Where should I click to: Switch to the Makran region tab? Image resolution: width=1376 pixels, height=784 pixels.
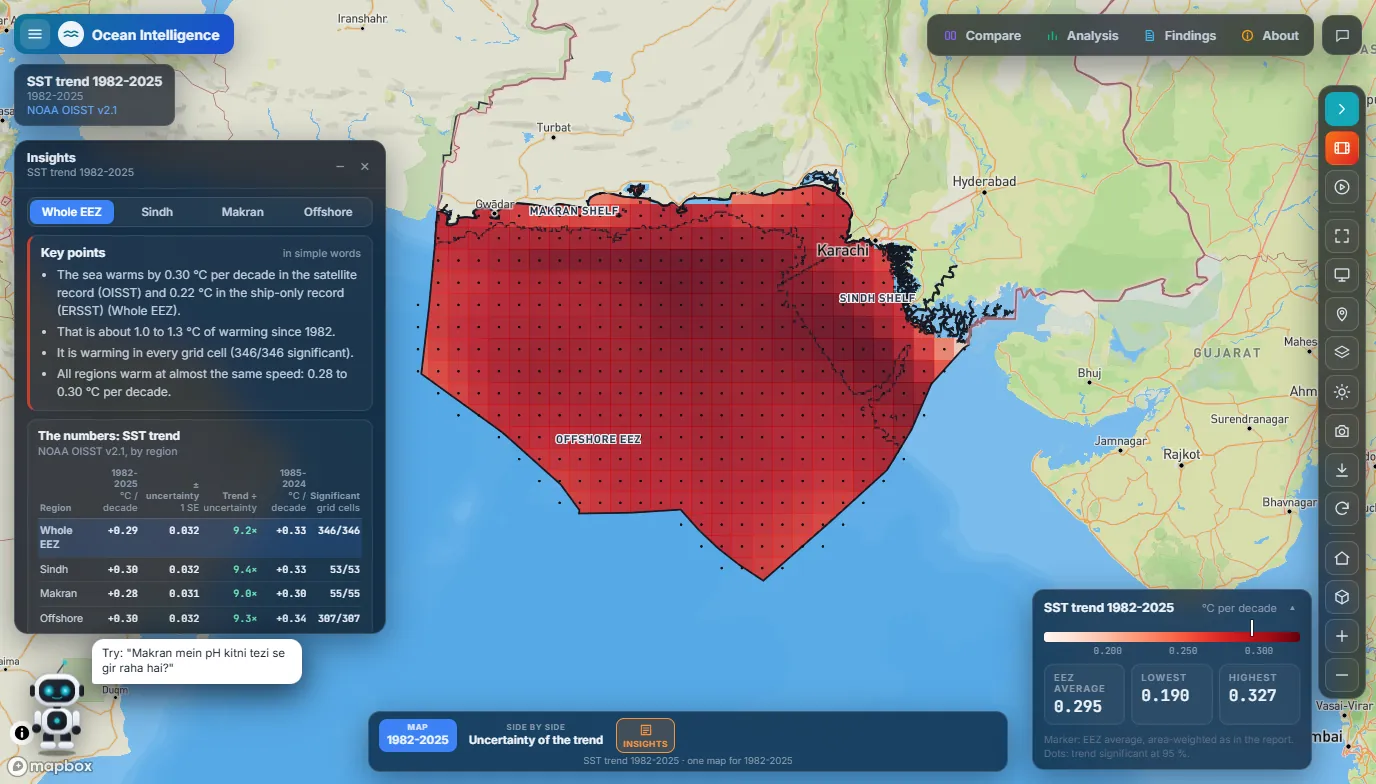point(243,212)
